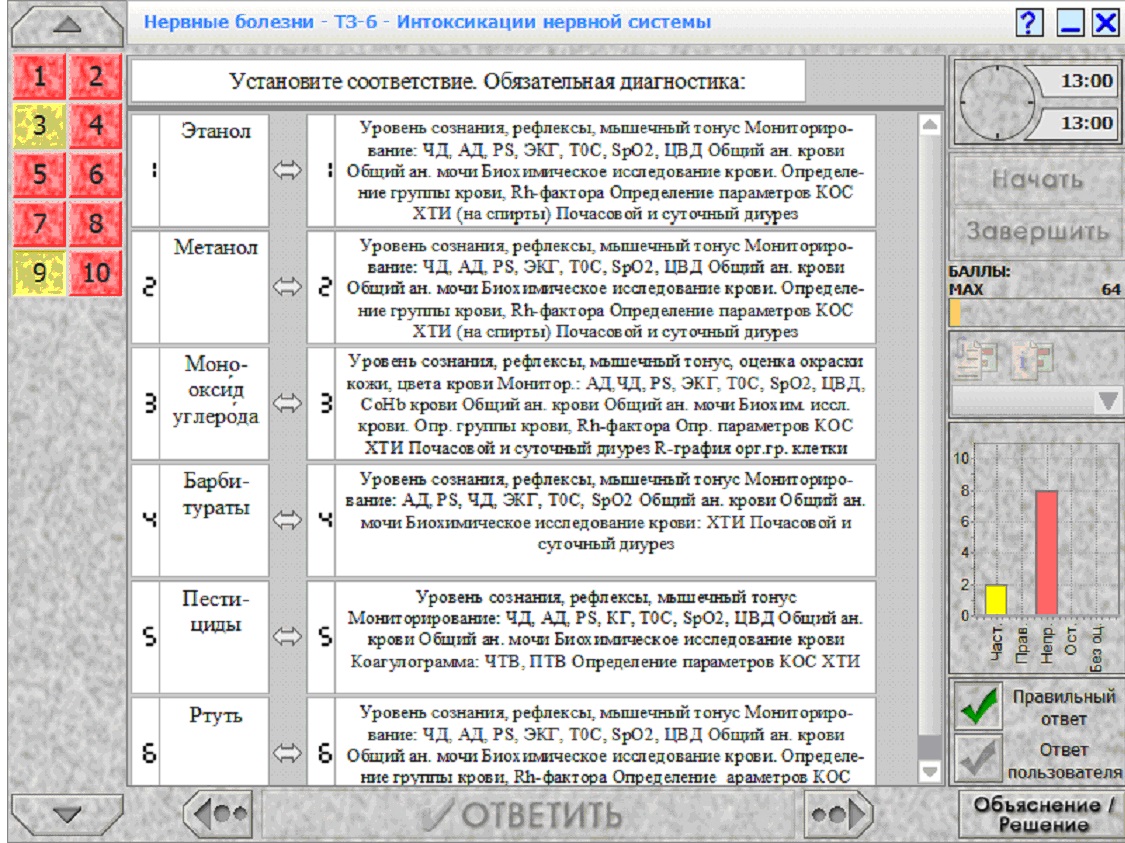Viewport: 1125px width, 843px height.
Task: Go to next question arrow button
Action: (838, 814)
